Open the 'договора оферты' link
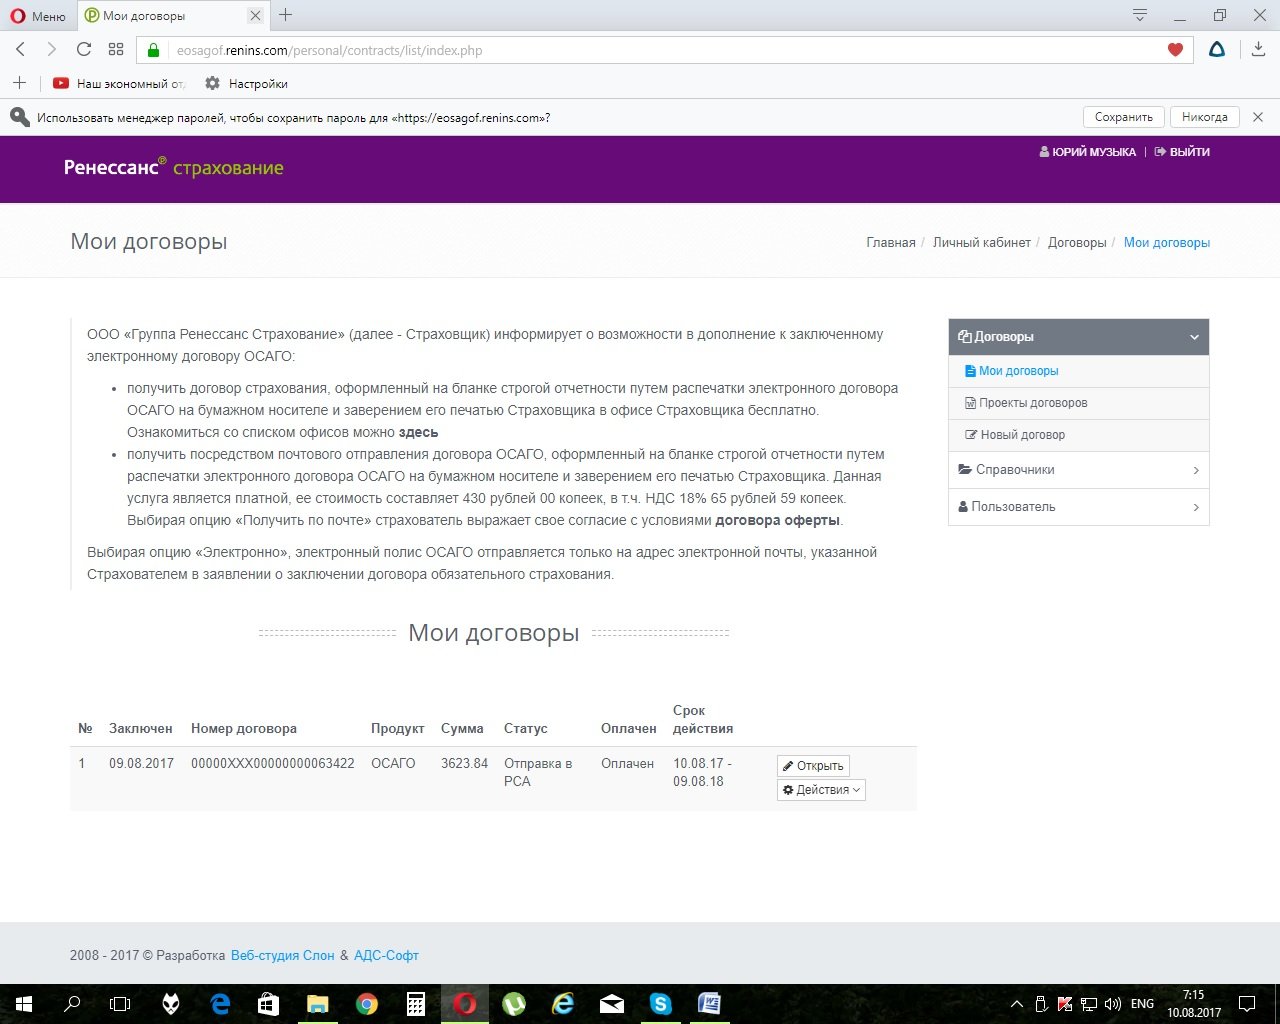Screen dimensions: 1280x1024 click(x=778, y=520)
